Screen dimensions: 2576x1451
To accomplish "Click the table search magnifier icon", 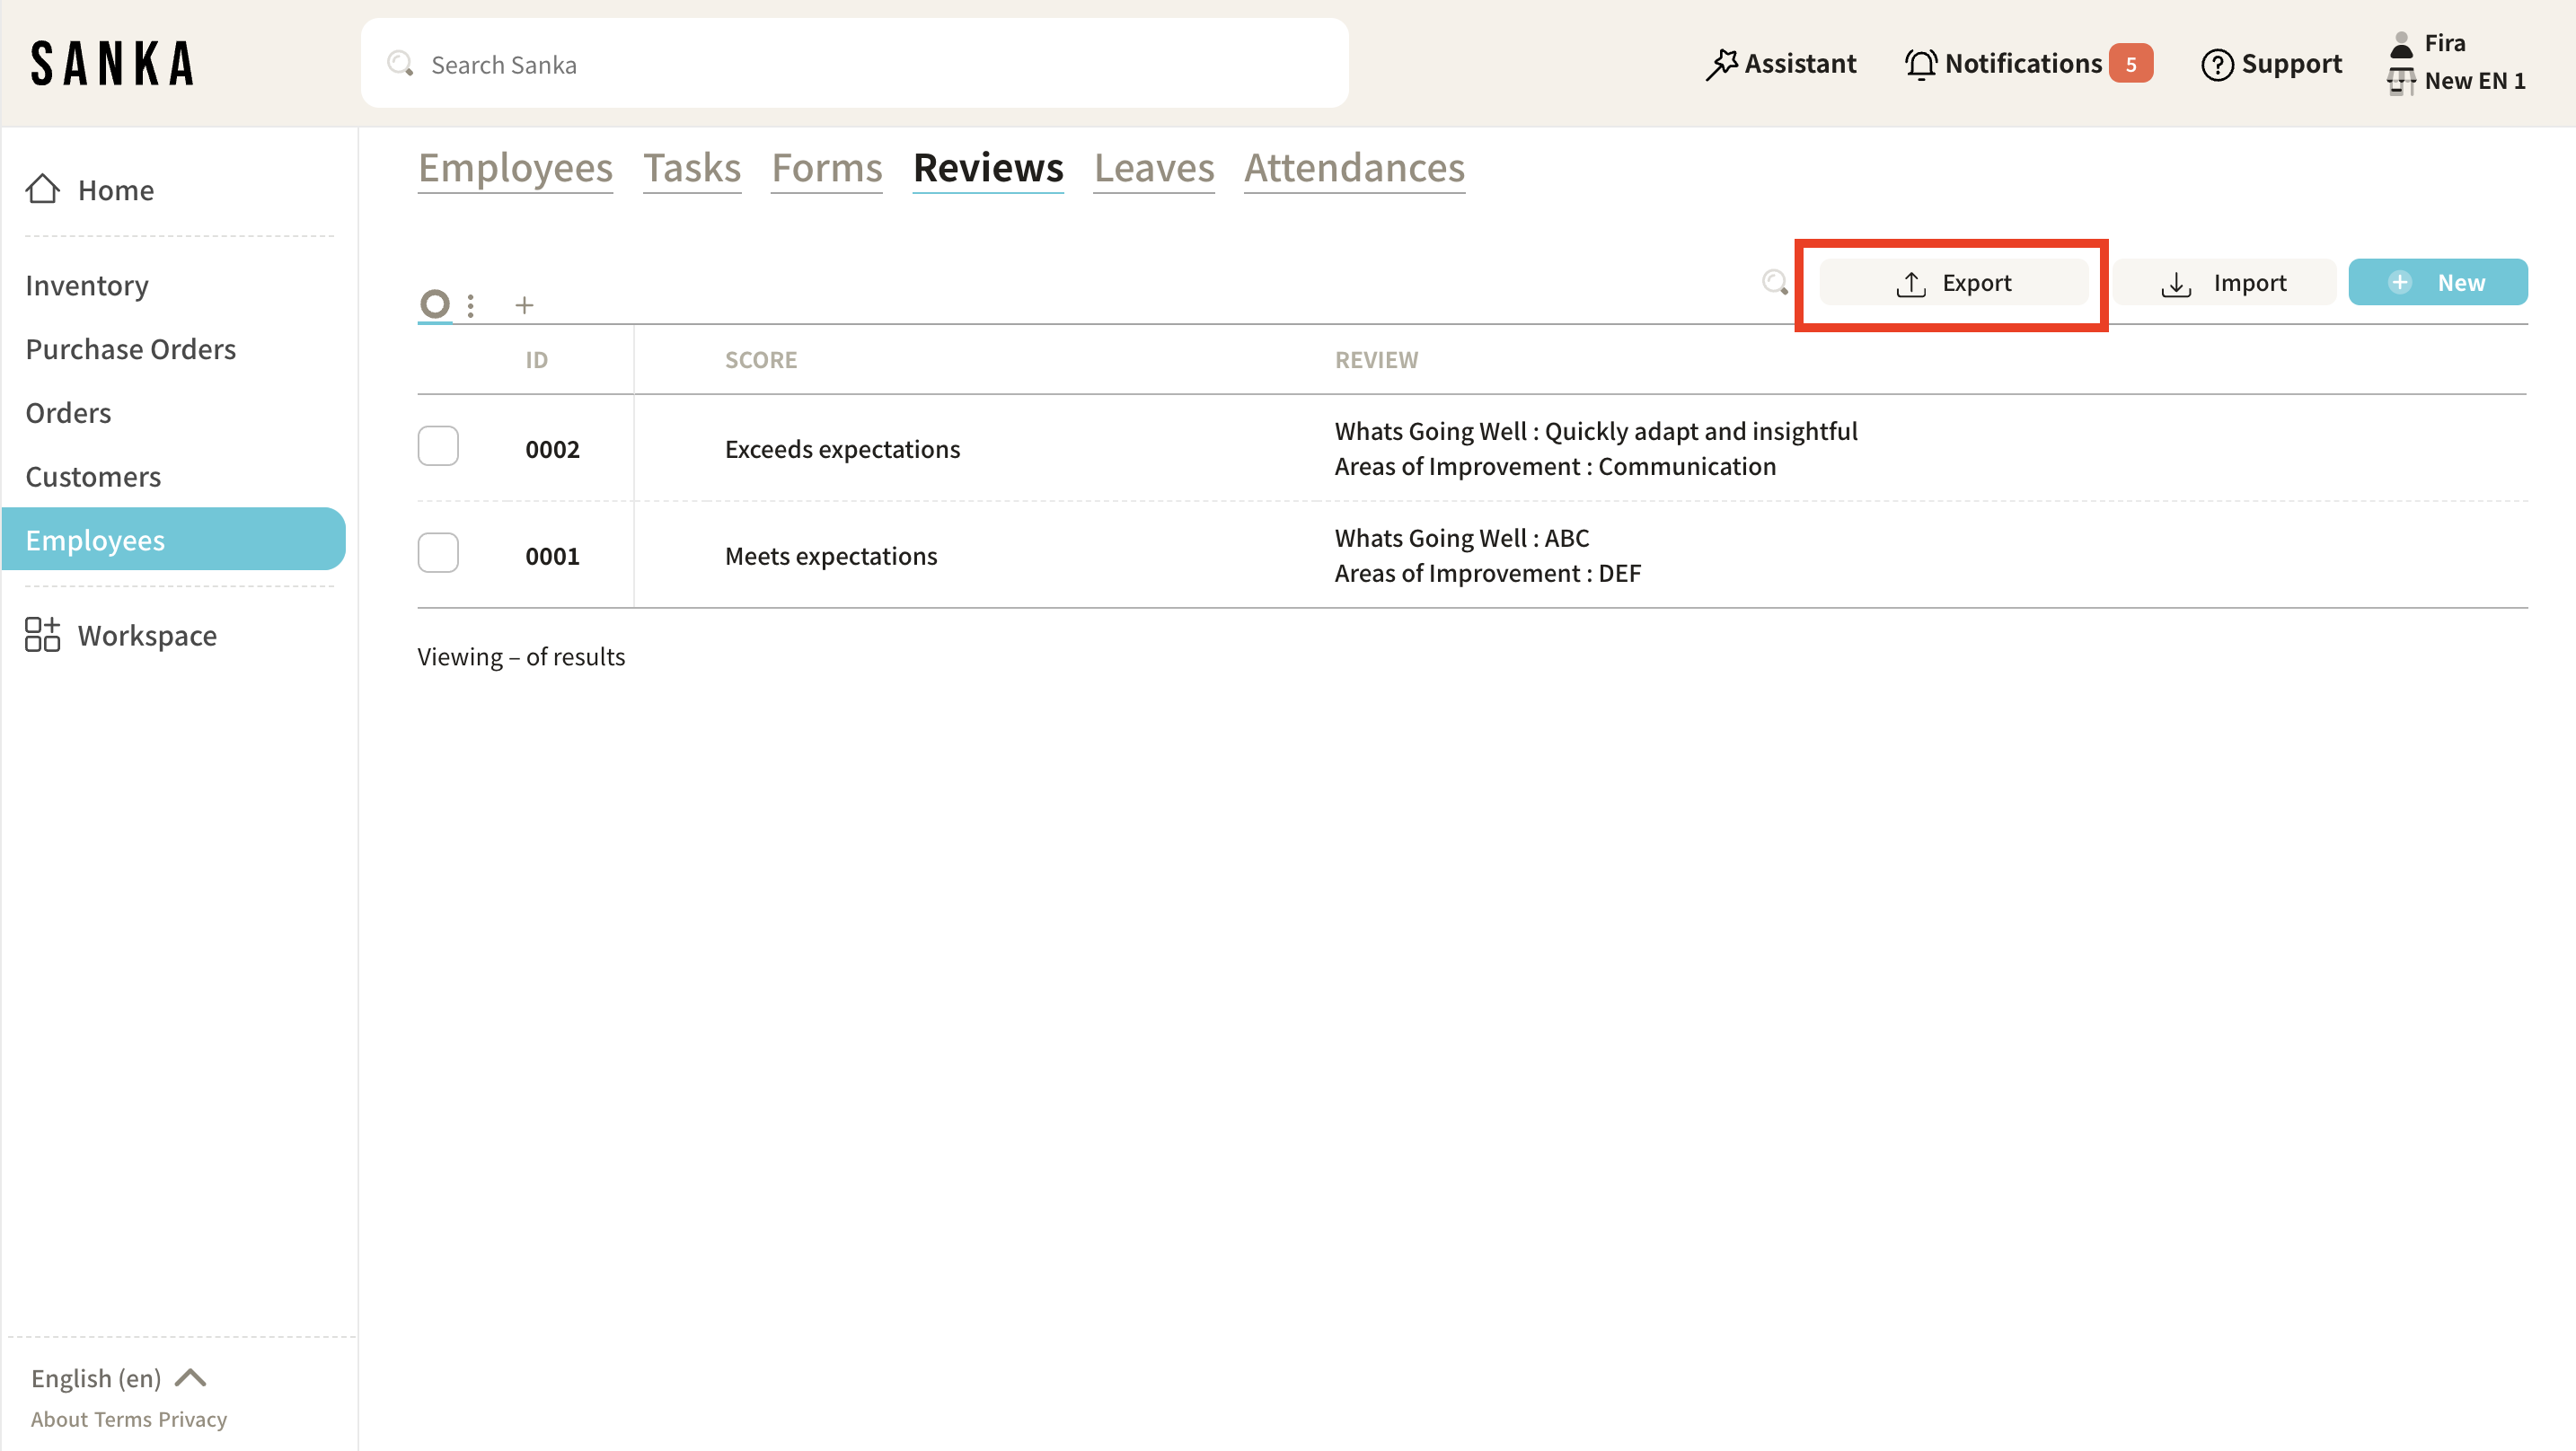I will click(x=1775, y=283).
